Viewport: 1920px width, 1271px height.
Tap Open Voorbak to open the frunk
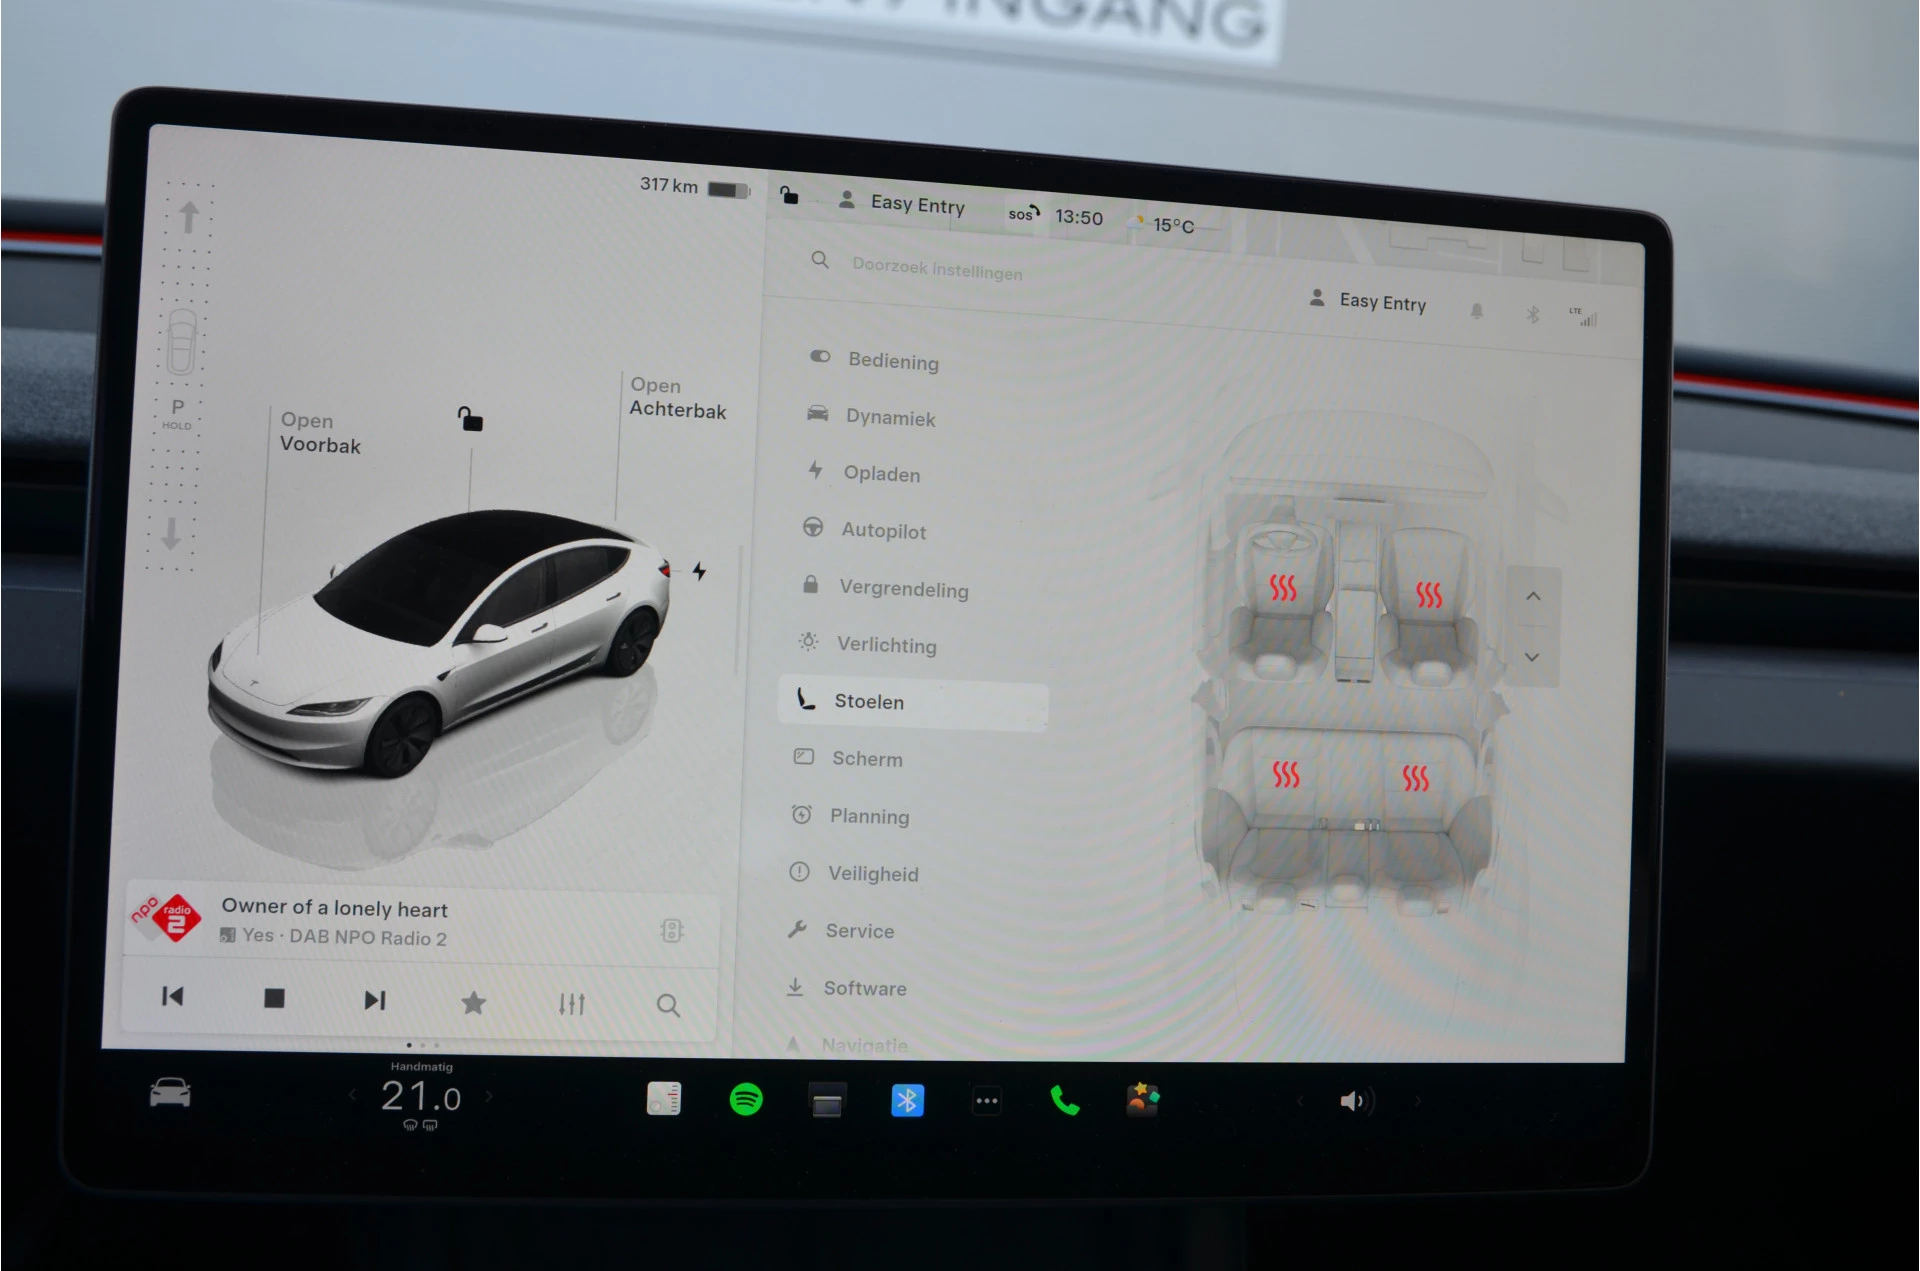(319, 434)
